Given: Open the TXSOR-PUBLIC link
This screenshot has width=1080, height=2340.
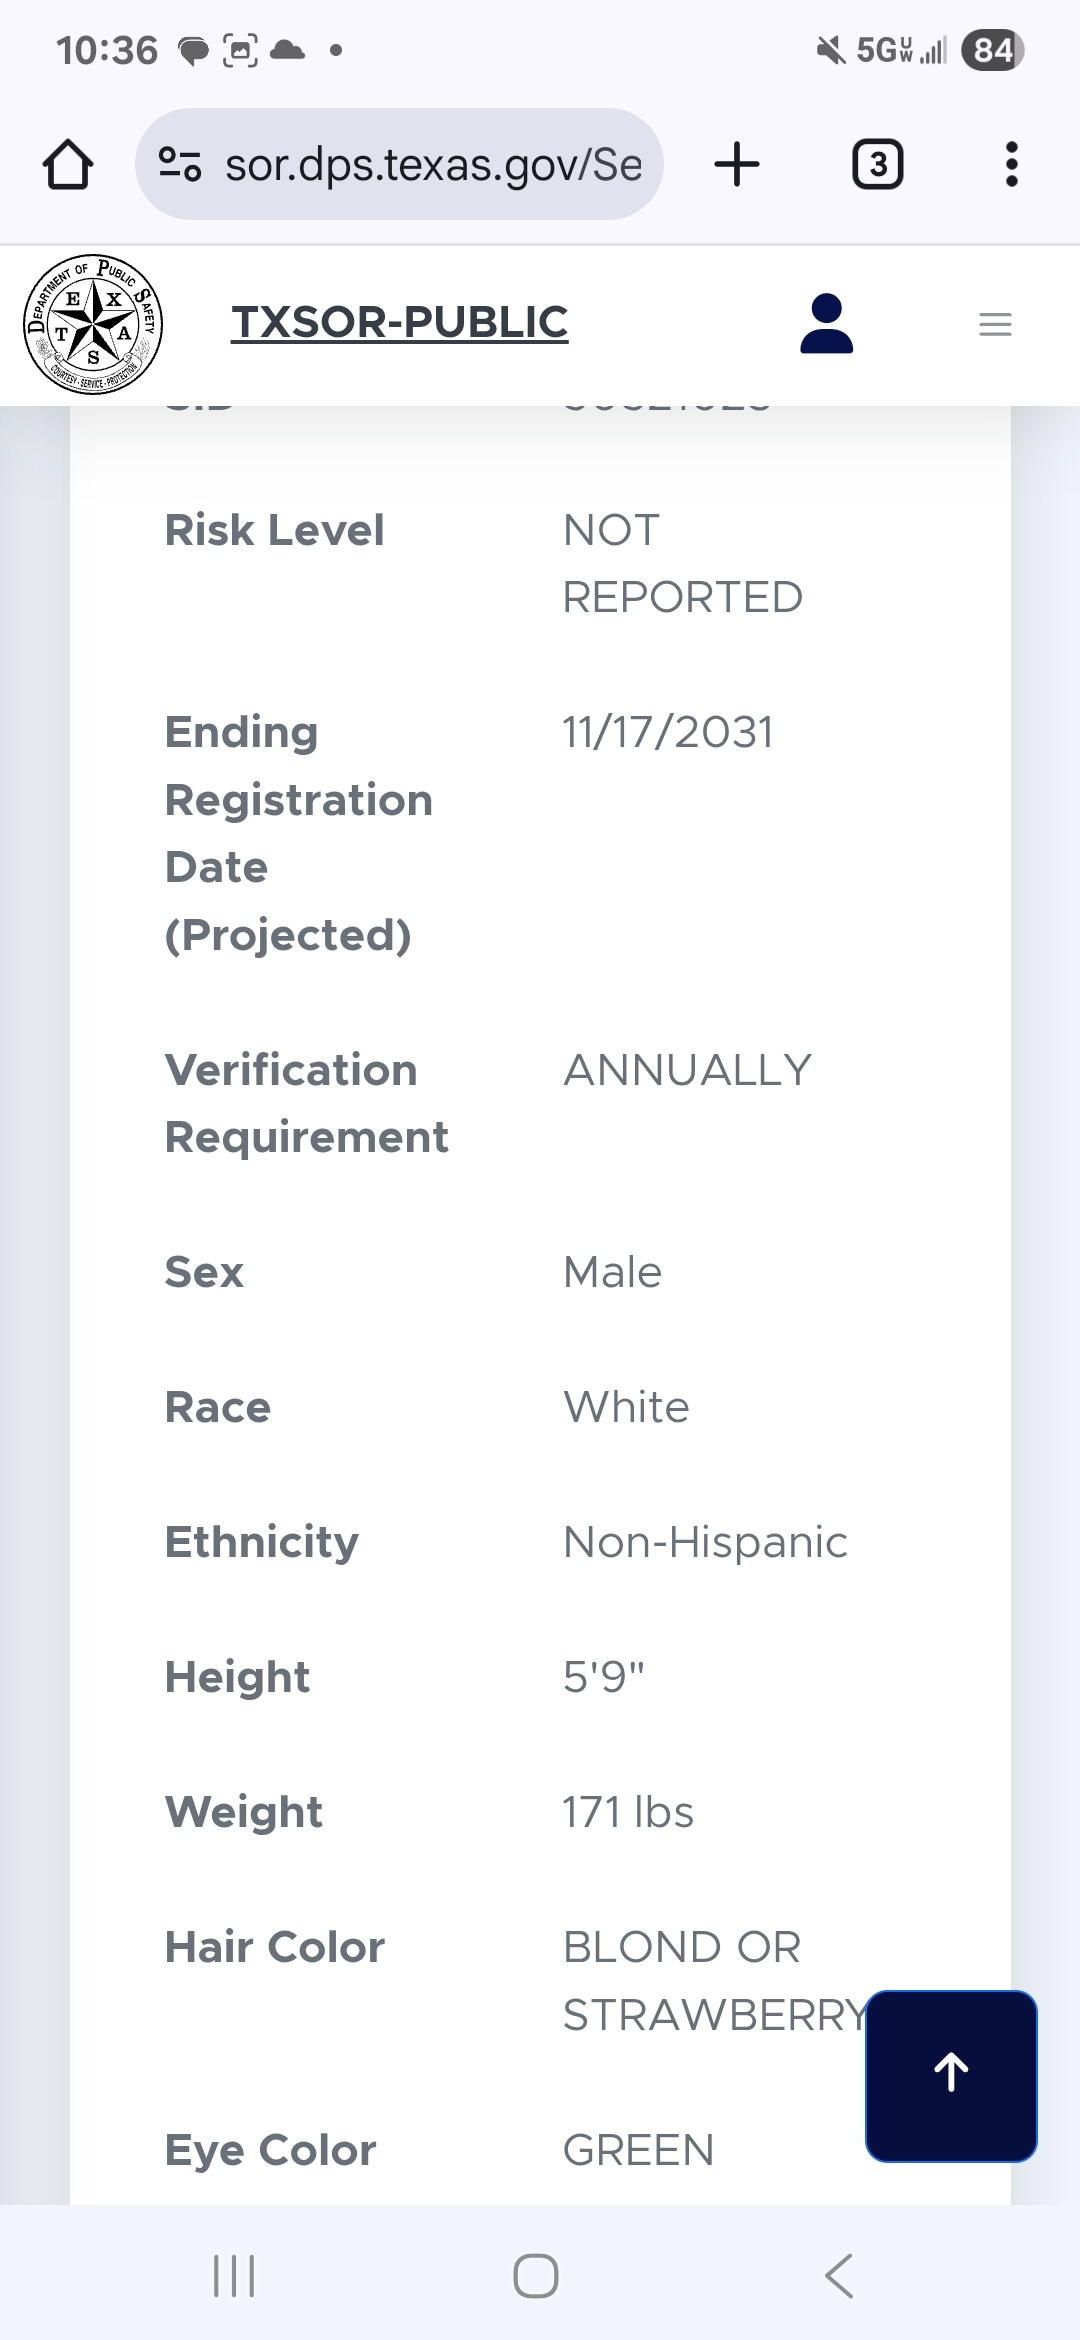Looking at the screenshot, I should click(400, 322).
